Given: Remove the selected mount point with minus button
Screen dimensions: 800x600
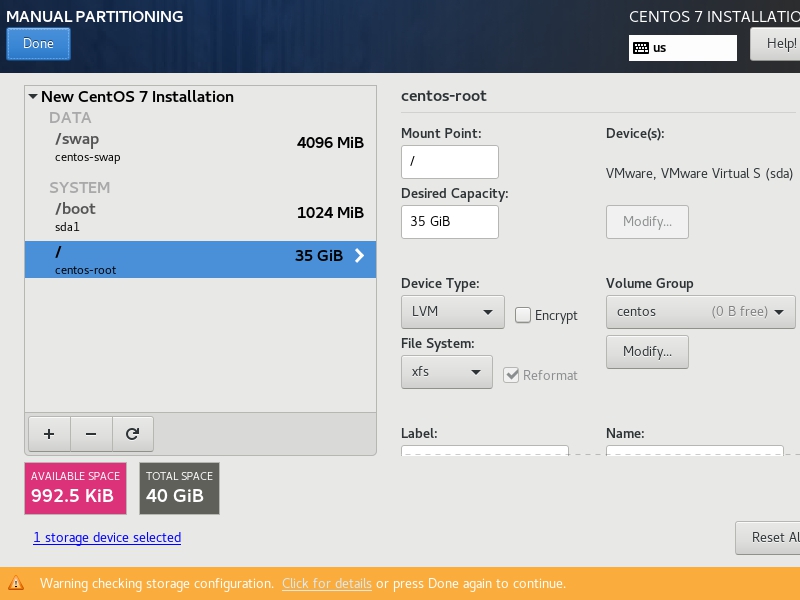Looking at the screenshot, I should 91,434.
